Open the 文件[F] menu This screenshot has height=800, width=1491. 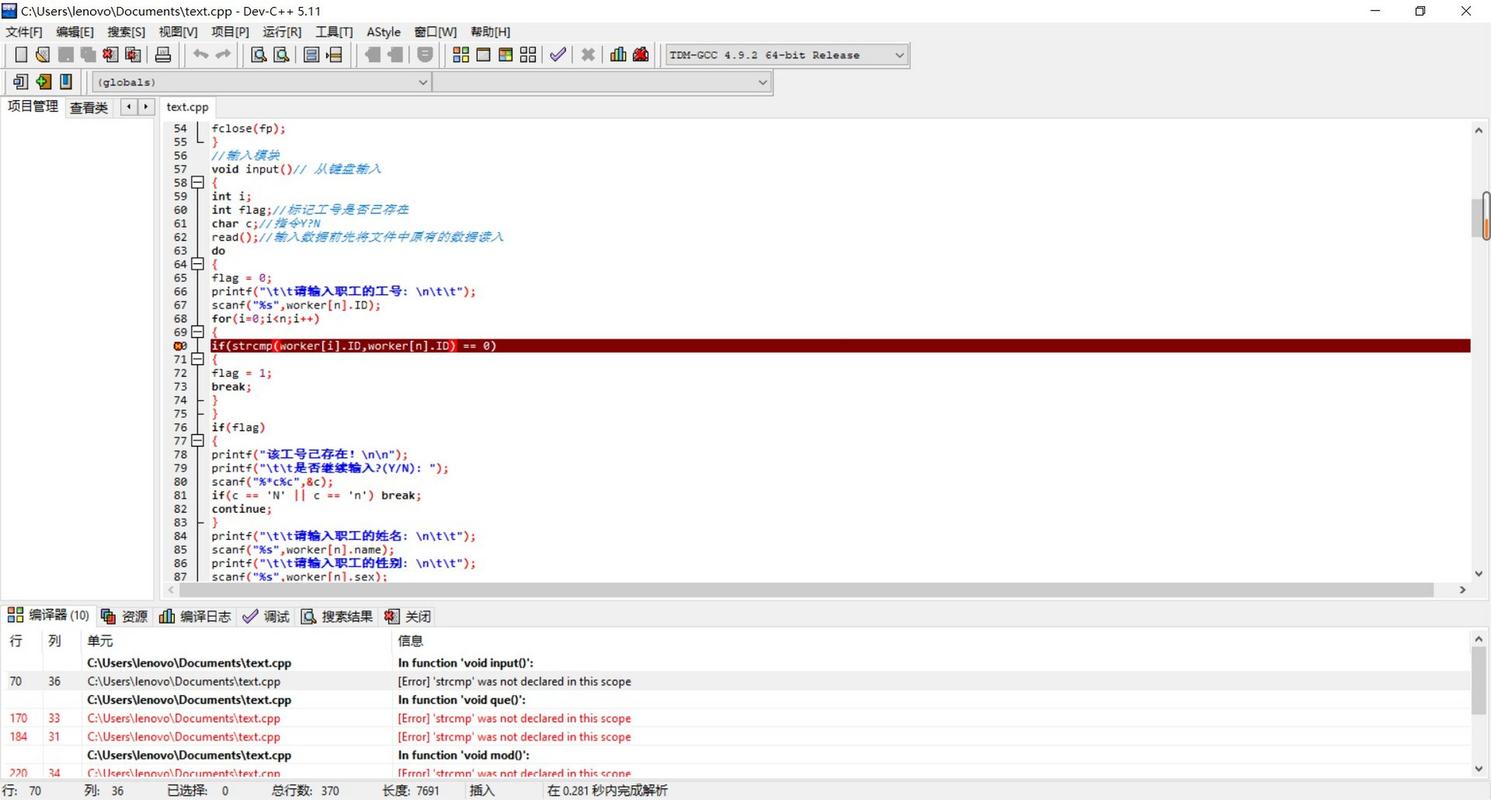point(24,32)
